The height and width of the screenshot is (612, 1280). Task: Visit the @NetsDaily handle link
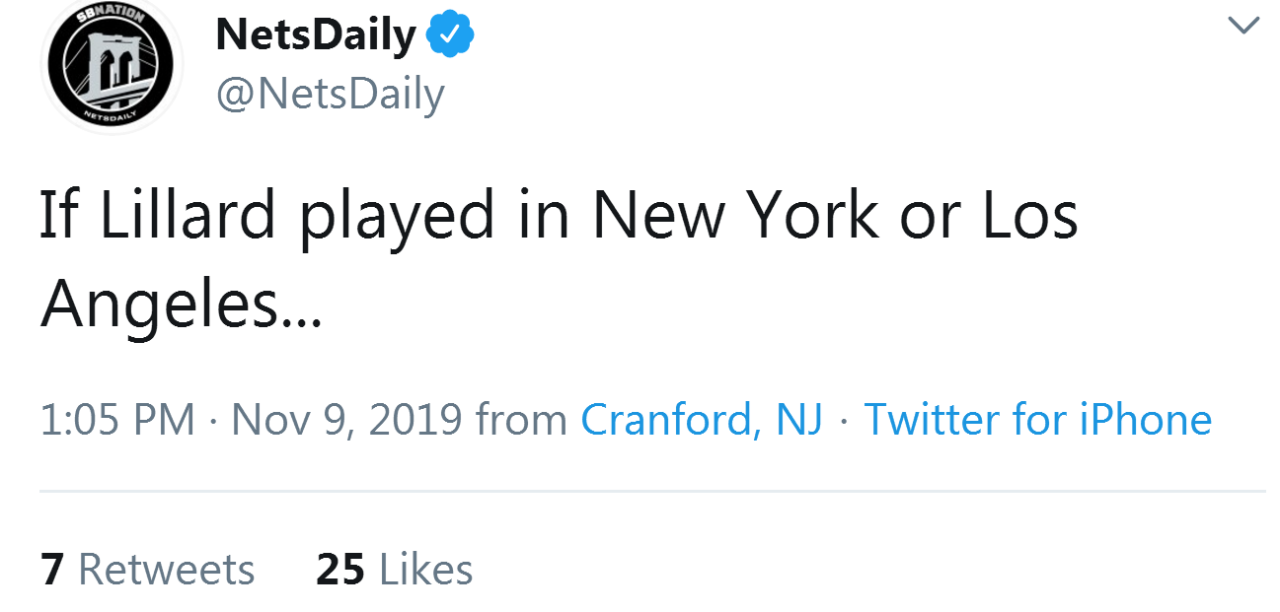(x=330, y=94)
